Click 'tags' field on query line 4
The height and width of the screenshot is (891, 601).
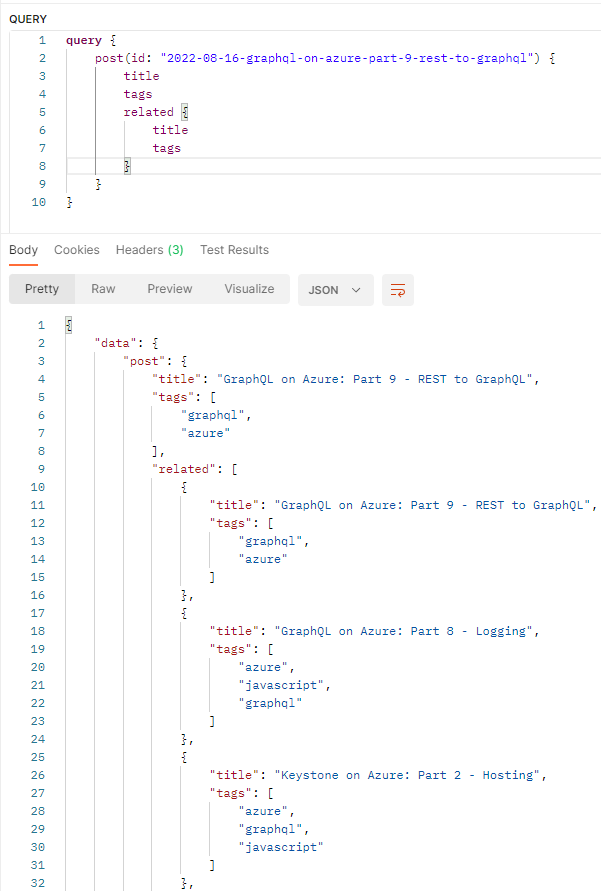(x=138, y=94)
